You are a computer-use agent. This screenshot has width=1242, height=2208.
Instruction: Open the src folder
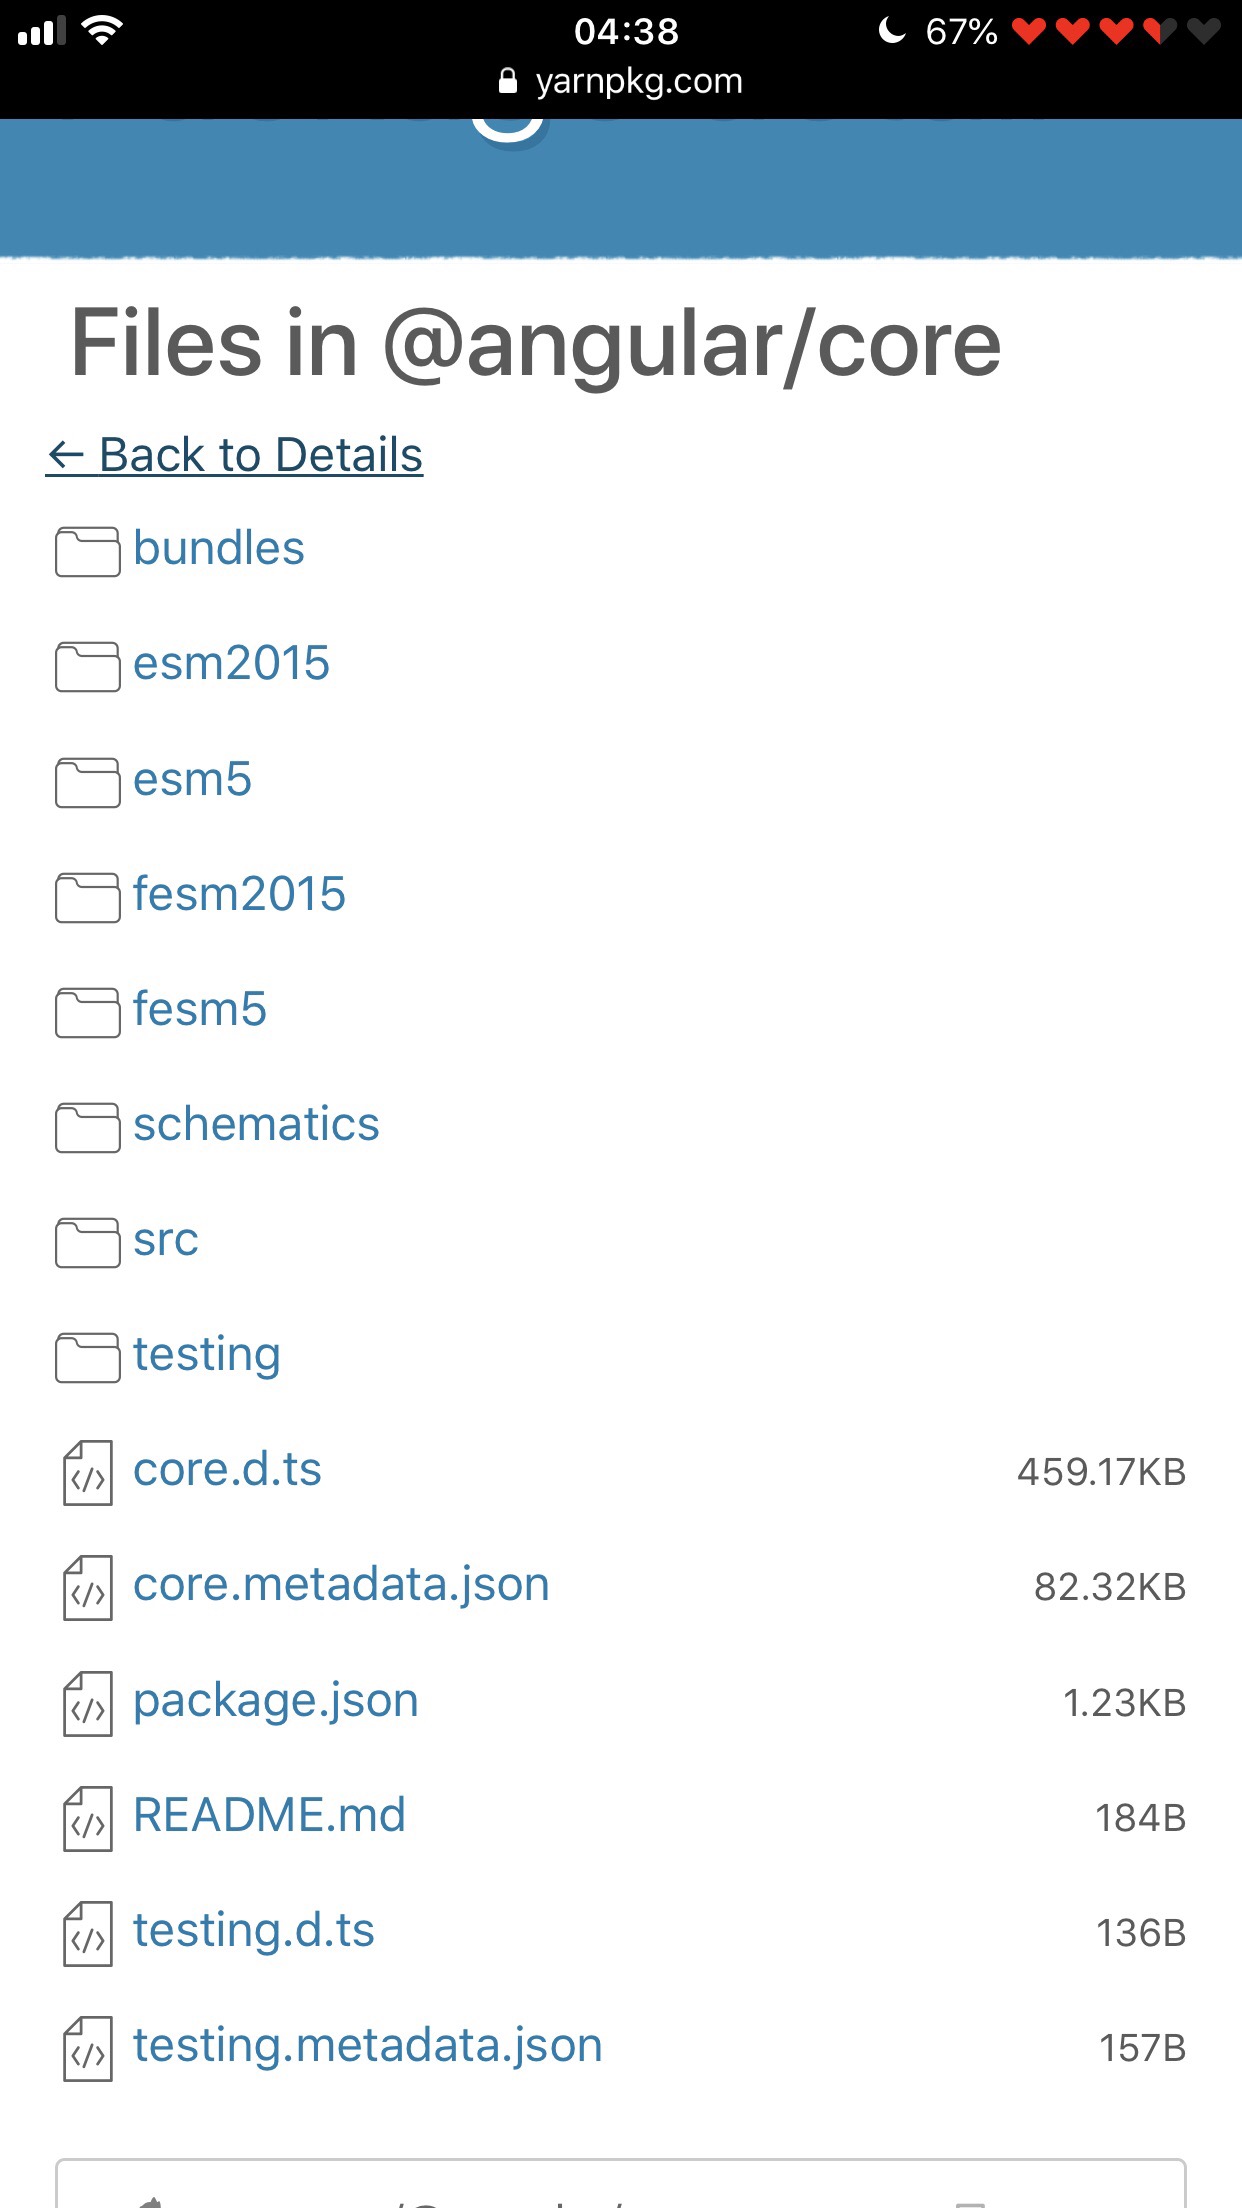point(166,1240)
